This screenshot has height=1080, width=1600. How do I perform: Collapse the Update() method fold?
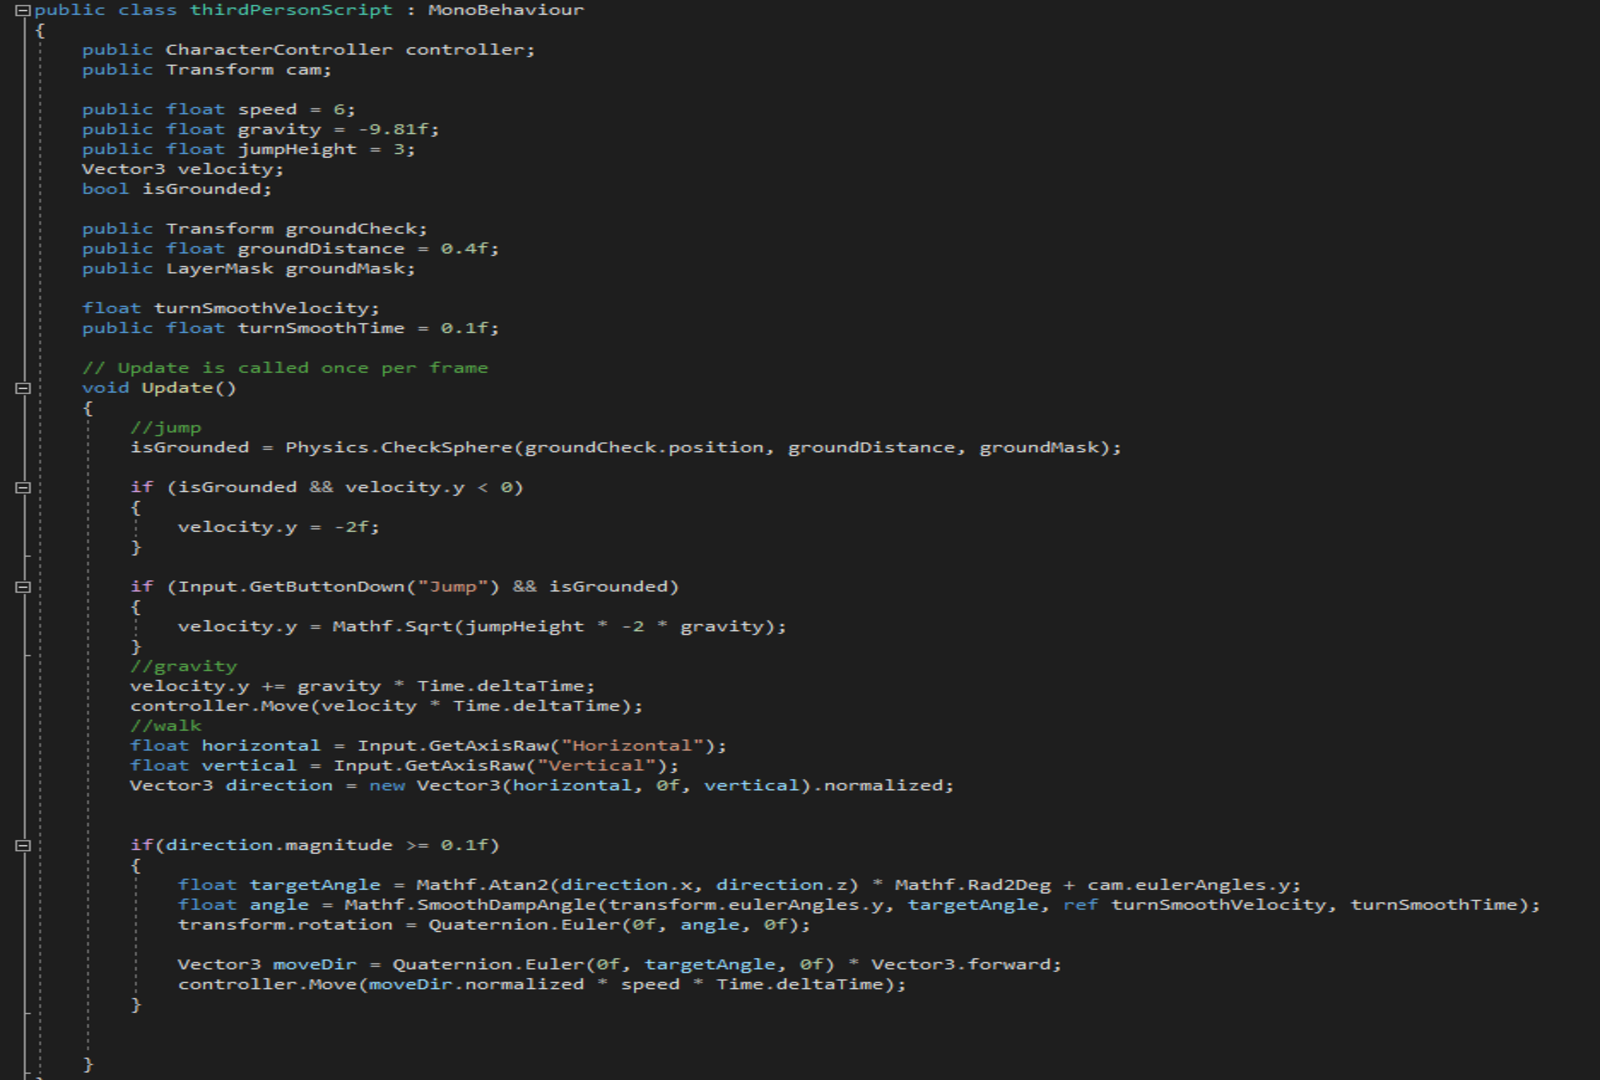pyautogui.click(x=23, y=388)
